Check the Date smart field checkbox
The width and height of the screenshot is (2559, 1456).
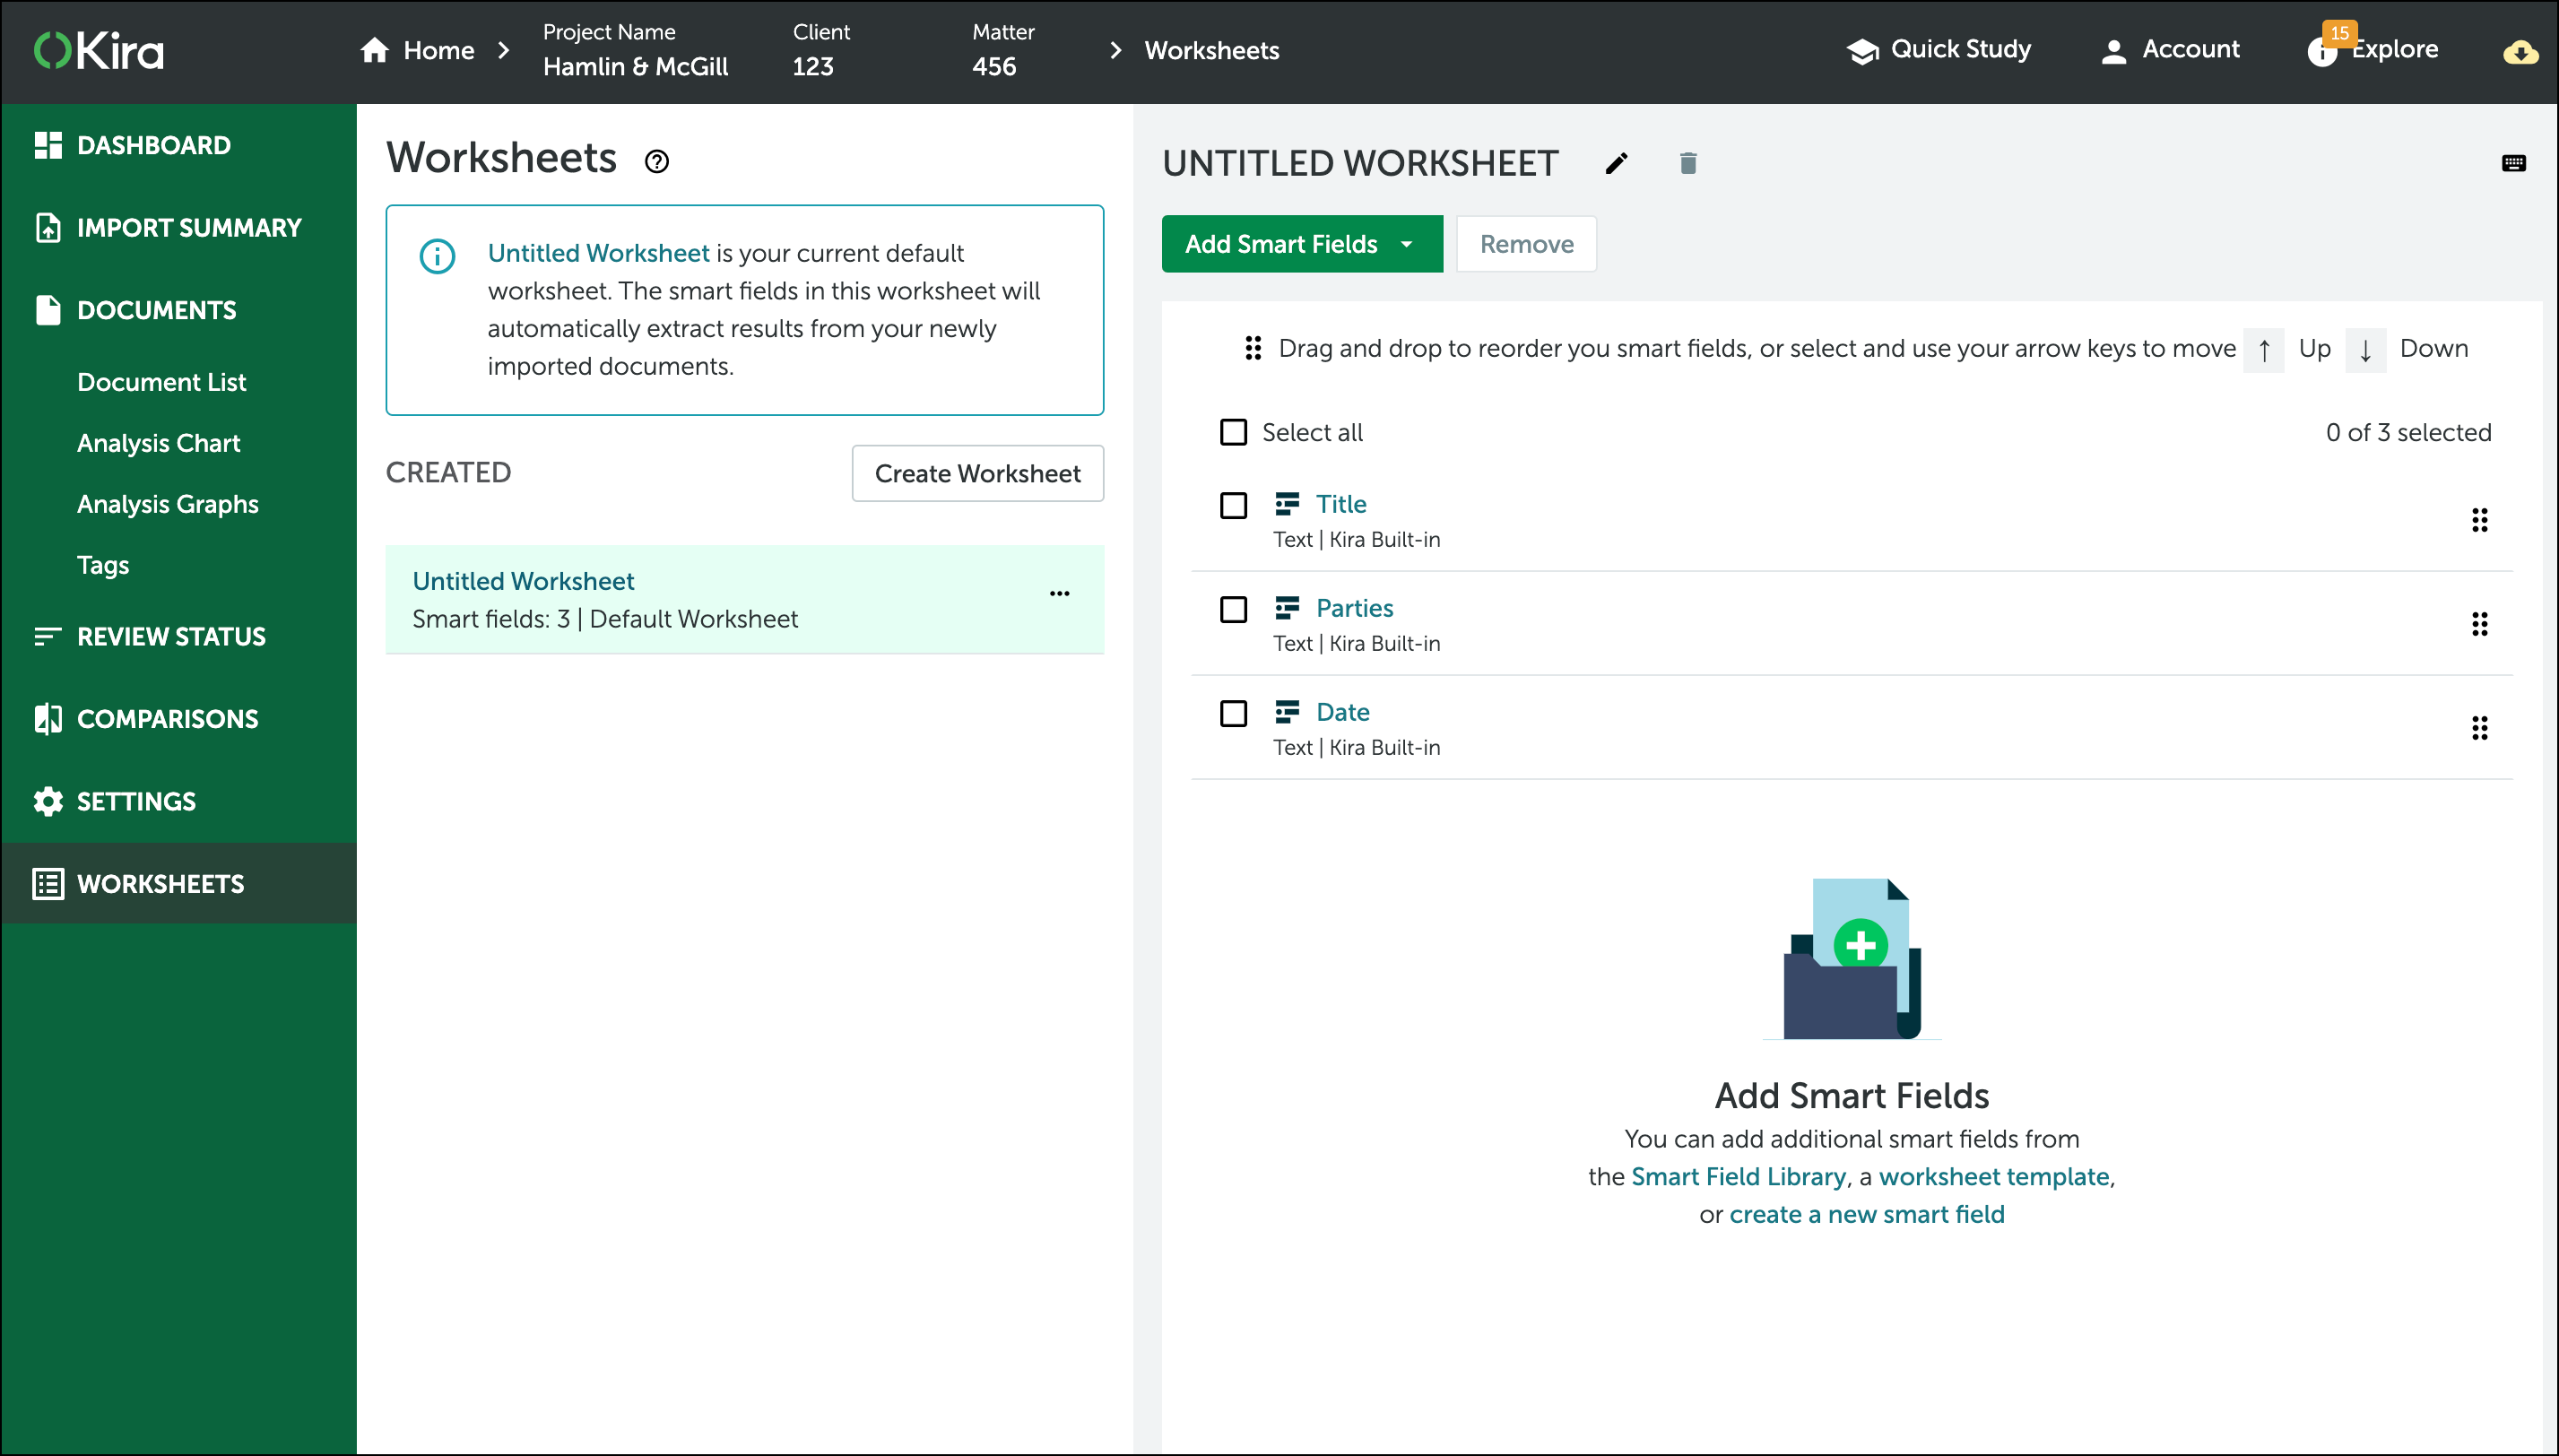pos(1233,713)
